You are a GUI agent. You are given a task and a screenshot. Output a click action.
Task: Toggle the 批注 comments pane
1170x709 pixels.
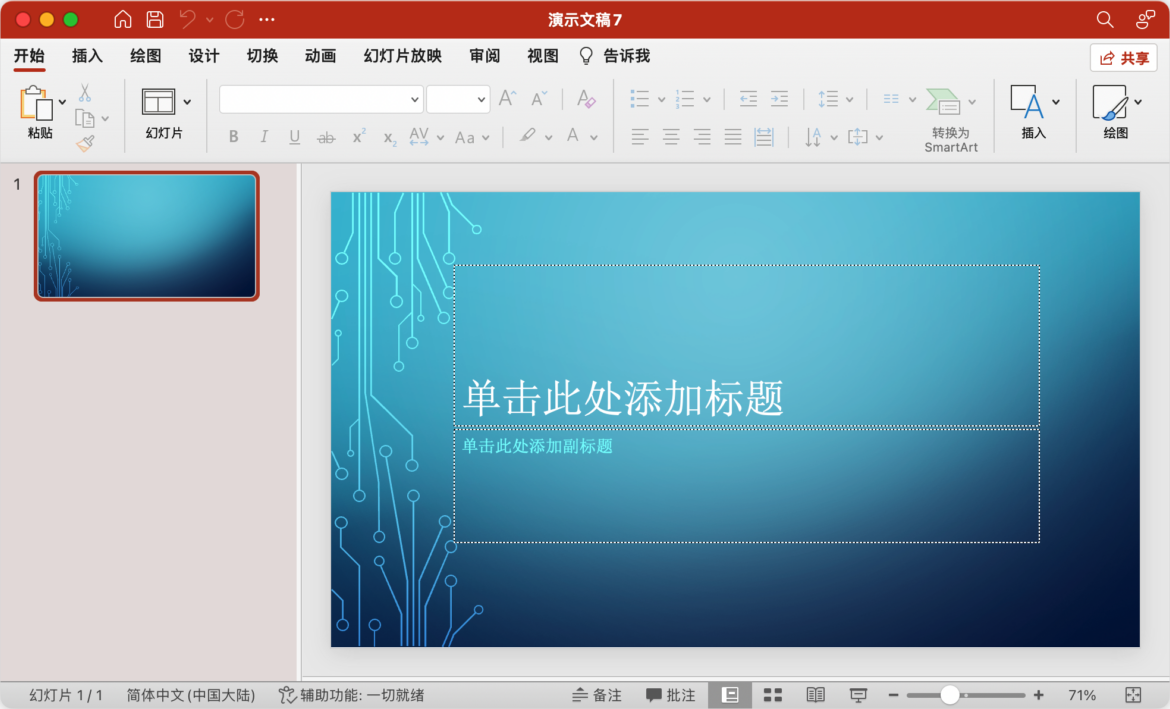coord(670,695)
